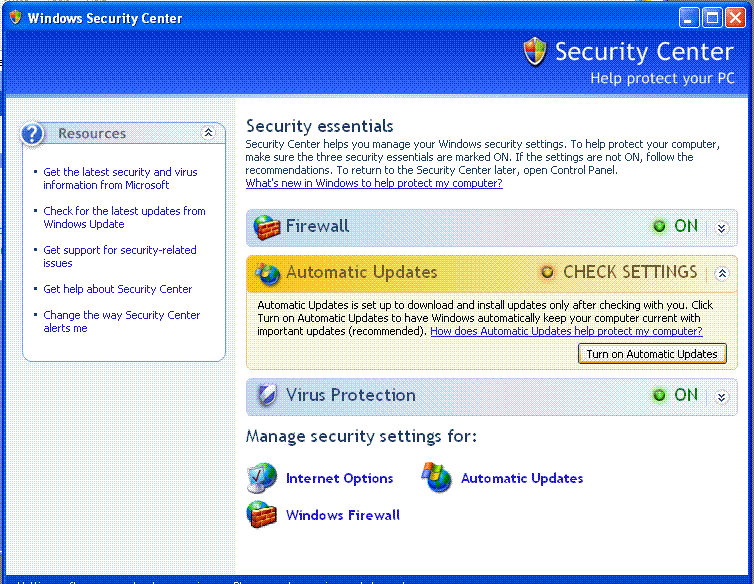
Task: Click the Firewall section heading text
Action: click(317, 226)
